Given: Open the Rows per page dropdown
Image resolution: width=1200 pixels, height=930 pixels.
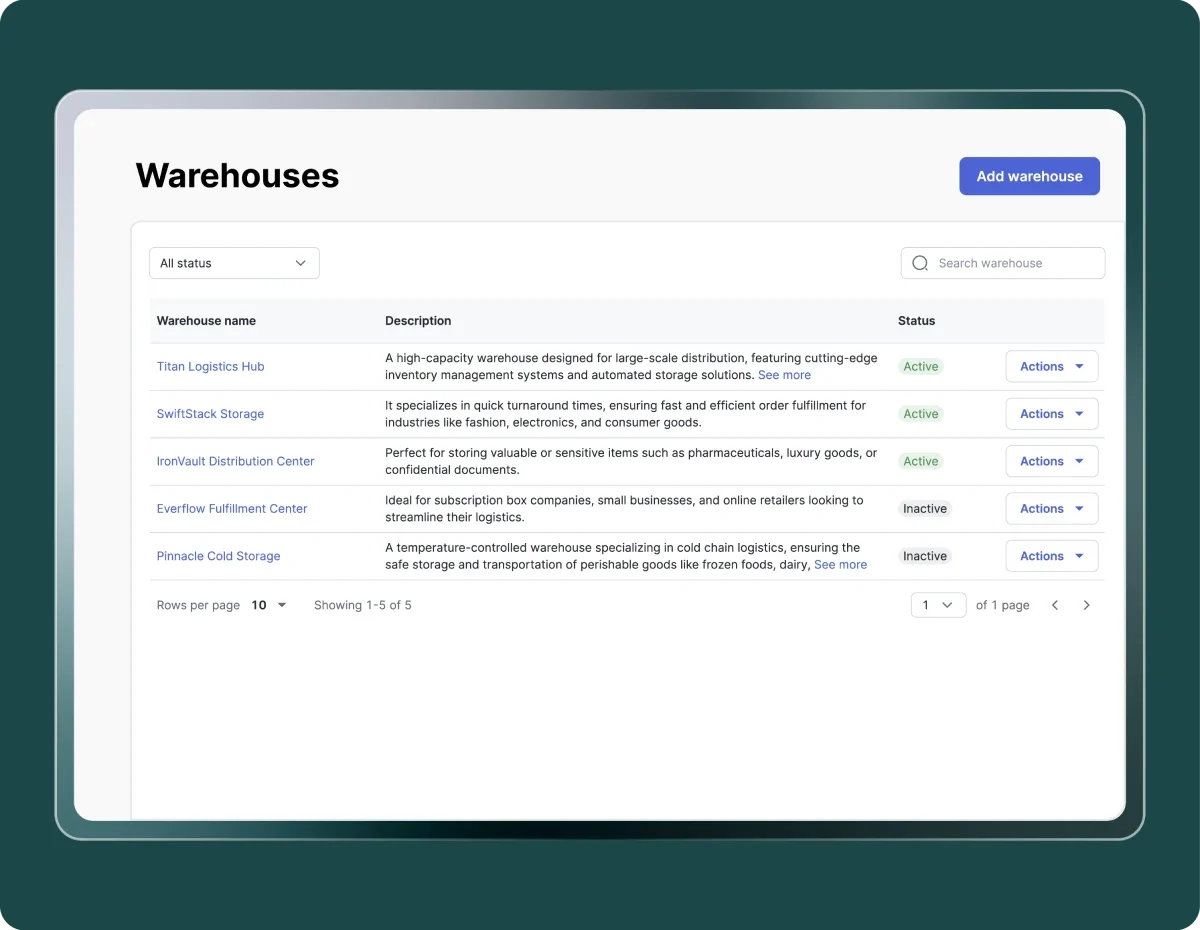Looking at the screenshot, I should pos(267,605).
